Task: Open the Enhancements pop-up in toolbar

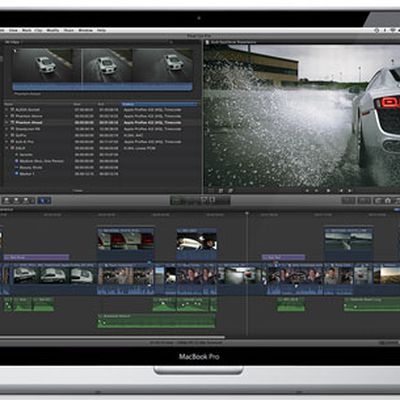Action: [x=348, y=201]
